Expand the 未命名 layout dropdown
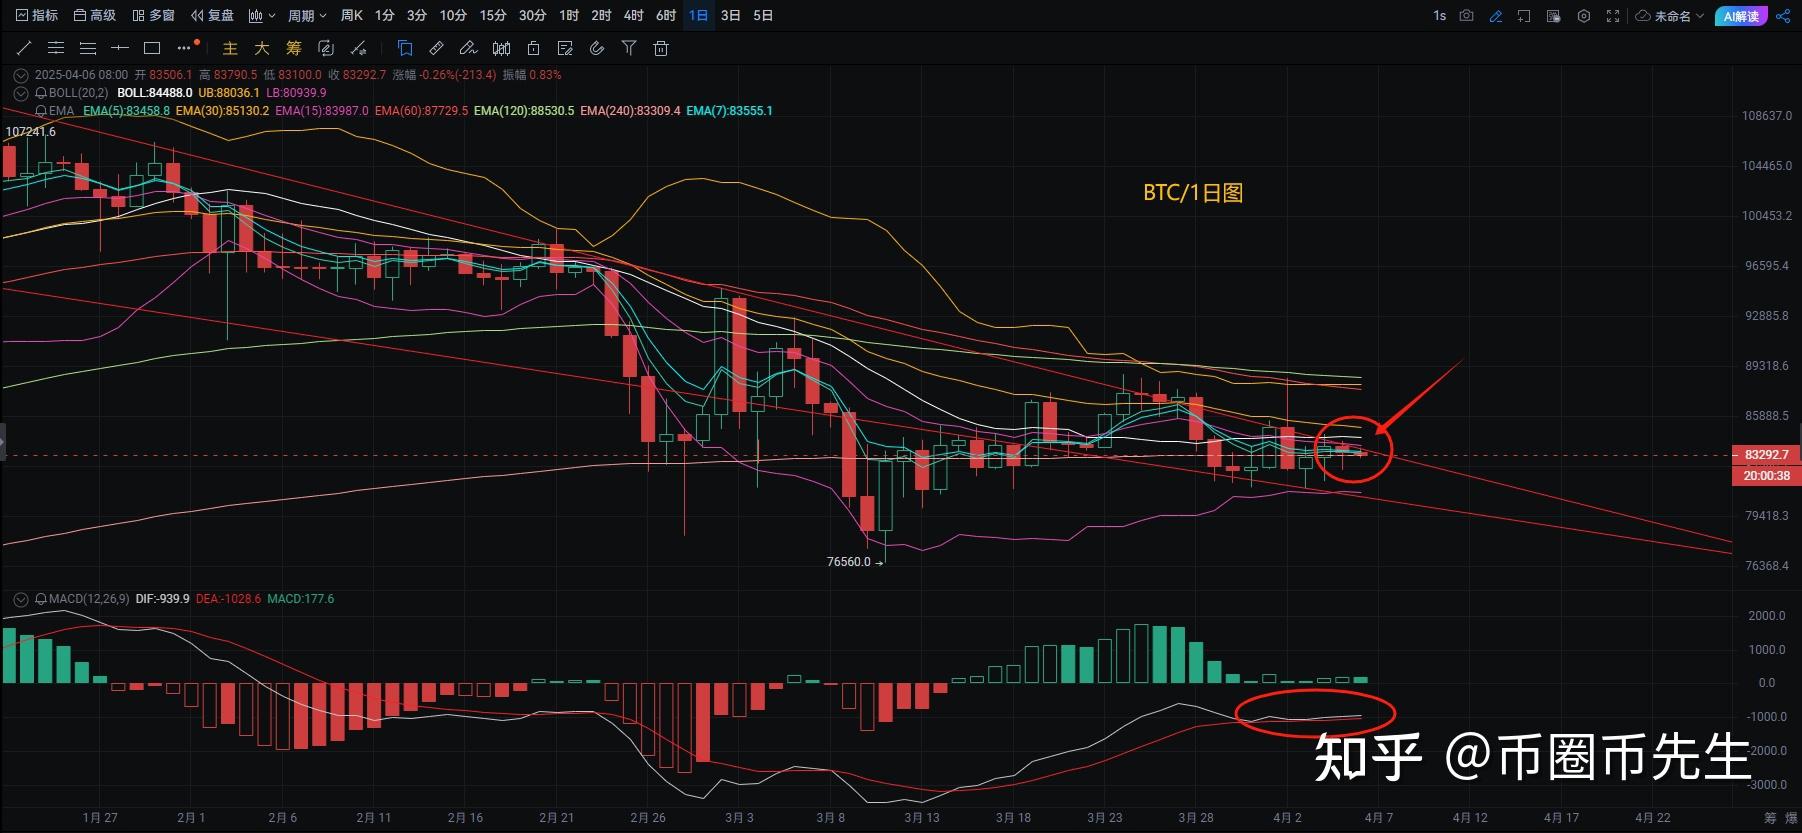Image resolution: width=1802 pixels, height=833 pixels. tap(1670, 16)
